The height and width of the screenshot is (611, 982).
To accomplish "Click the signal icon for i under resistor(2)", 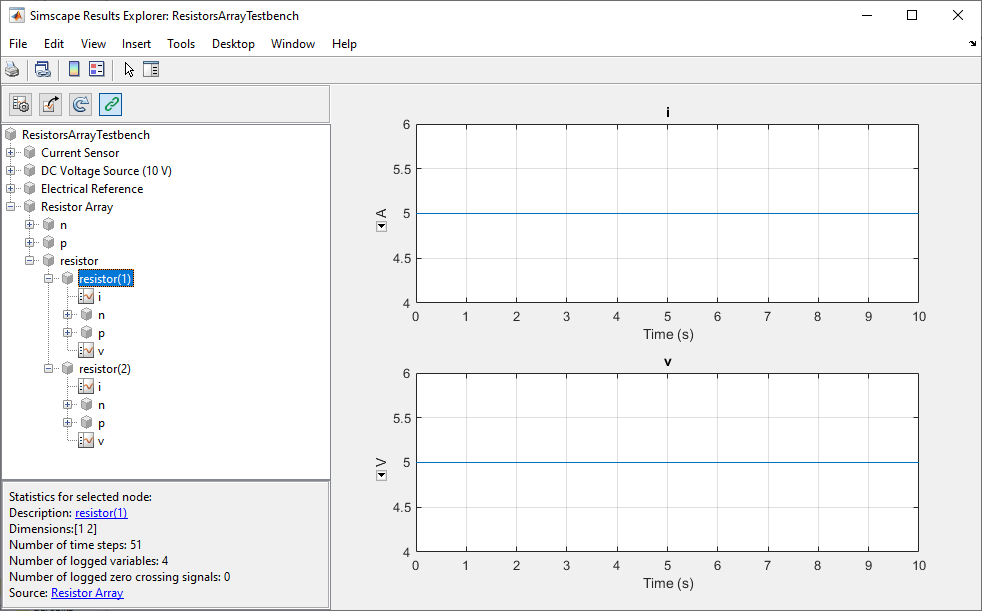I will [86, 387].
